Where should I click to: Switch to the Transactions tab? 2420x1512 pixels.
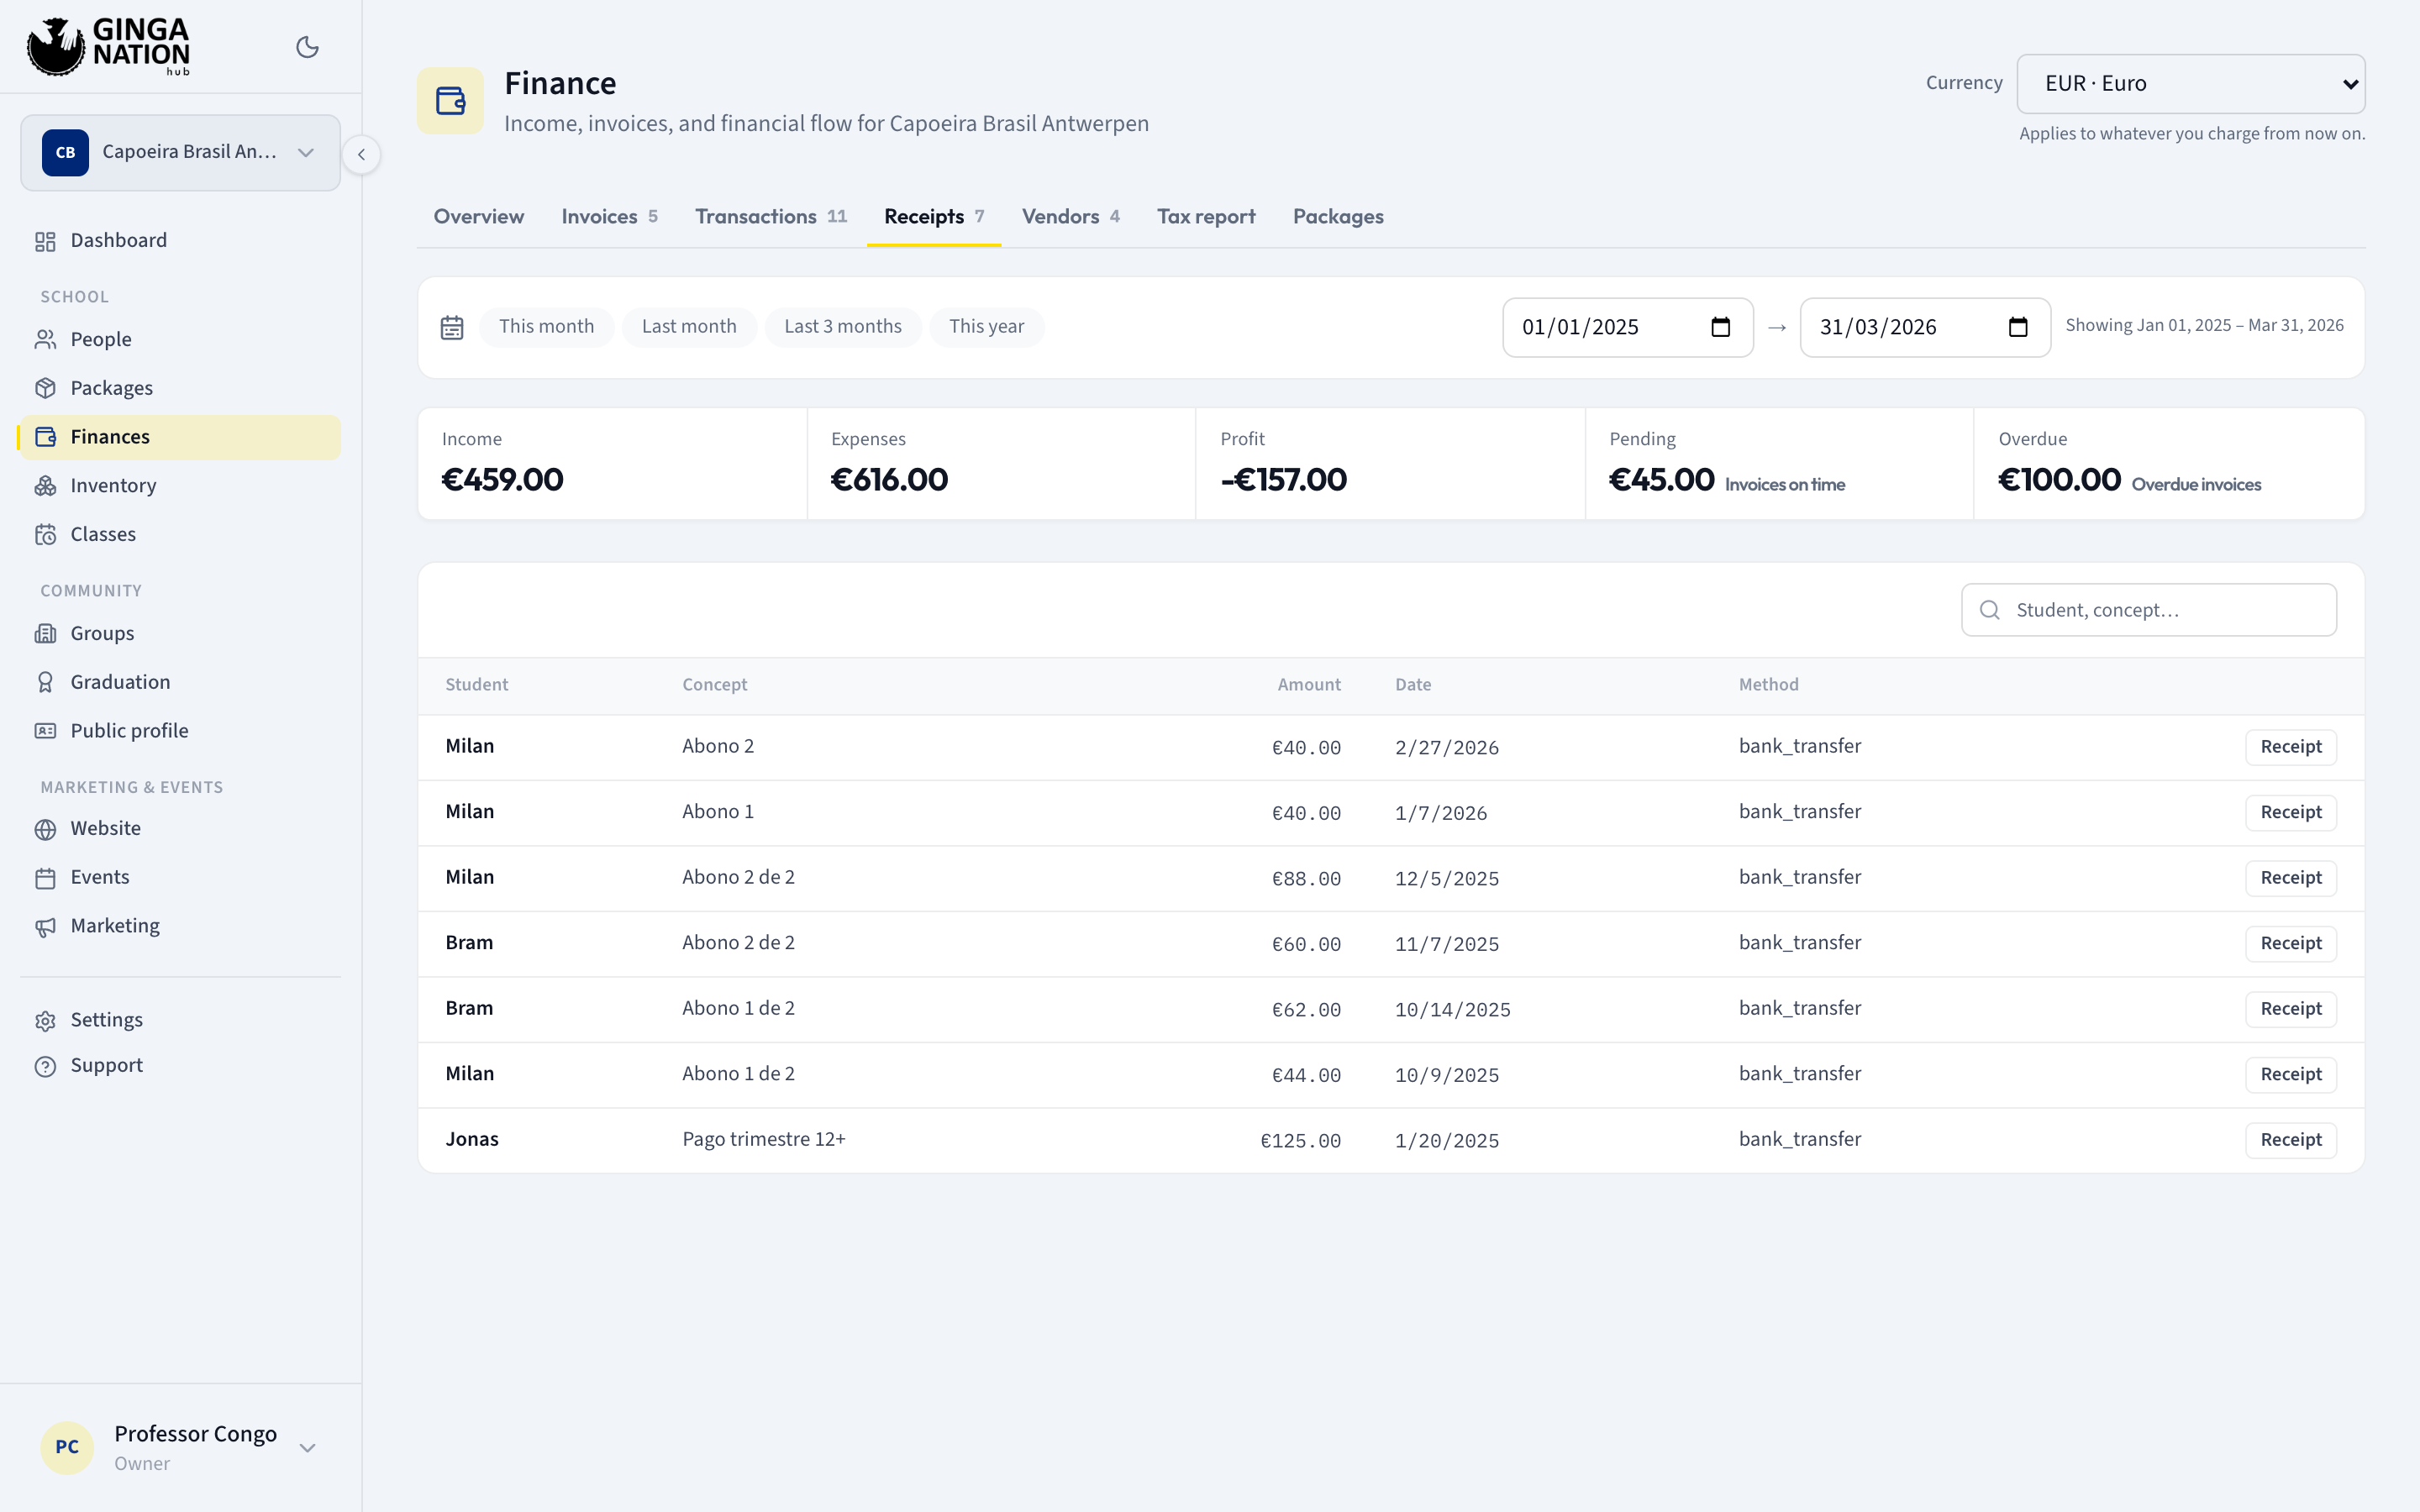click(771, 217)
